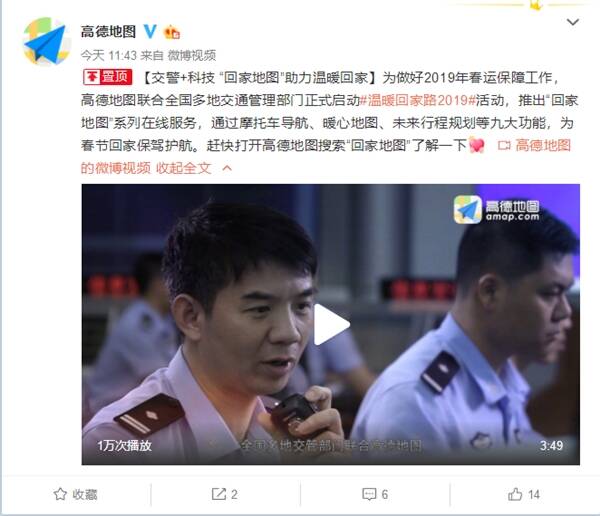Viewport: 600px width, 516px height.
Task: Click the blue V verification badge
Action: pos(150,31)
